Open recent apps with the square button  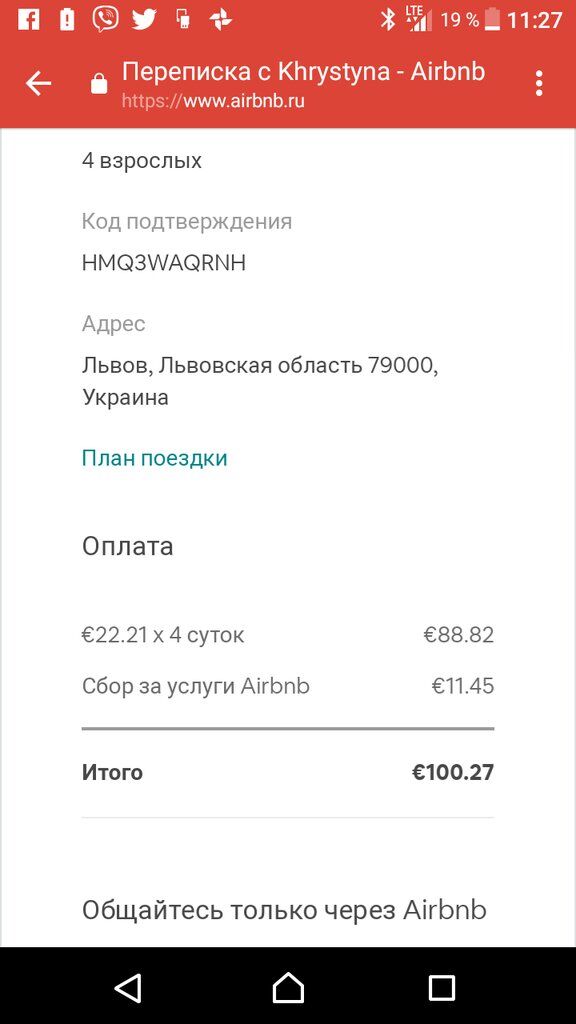(441, 986)
